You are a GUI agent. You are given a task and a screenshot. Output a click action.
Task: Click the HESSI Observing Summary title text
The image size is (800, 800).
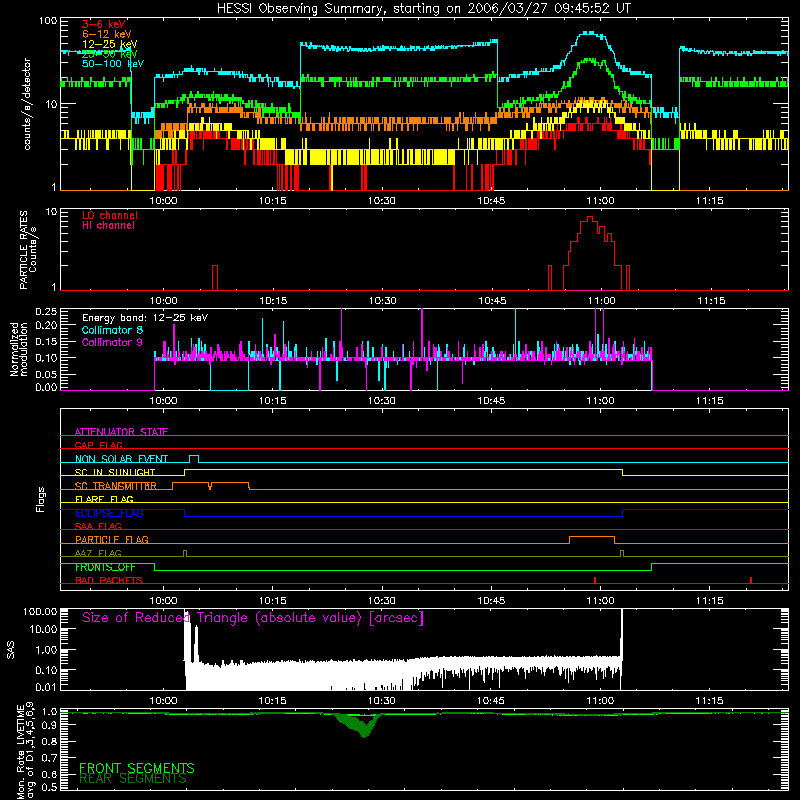pos(424,8)
